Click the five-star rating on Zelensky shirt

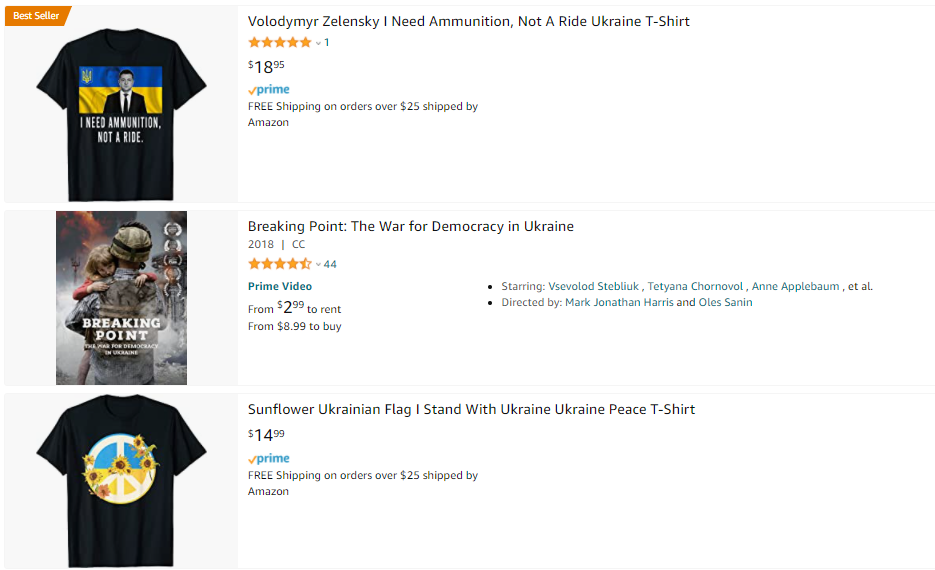coord(279,43)
